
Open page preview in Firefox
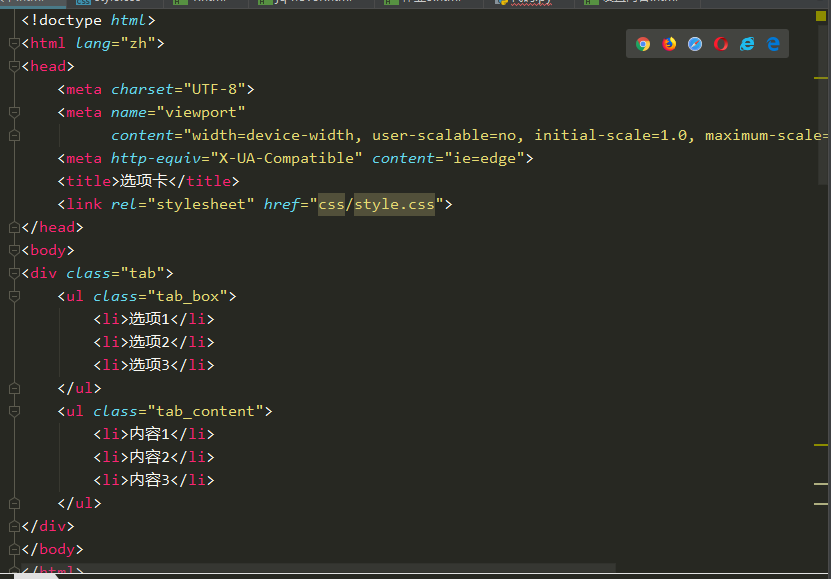(669, 44)
